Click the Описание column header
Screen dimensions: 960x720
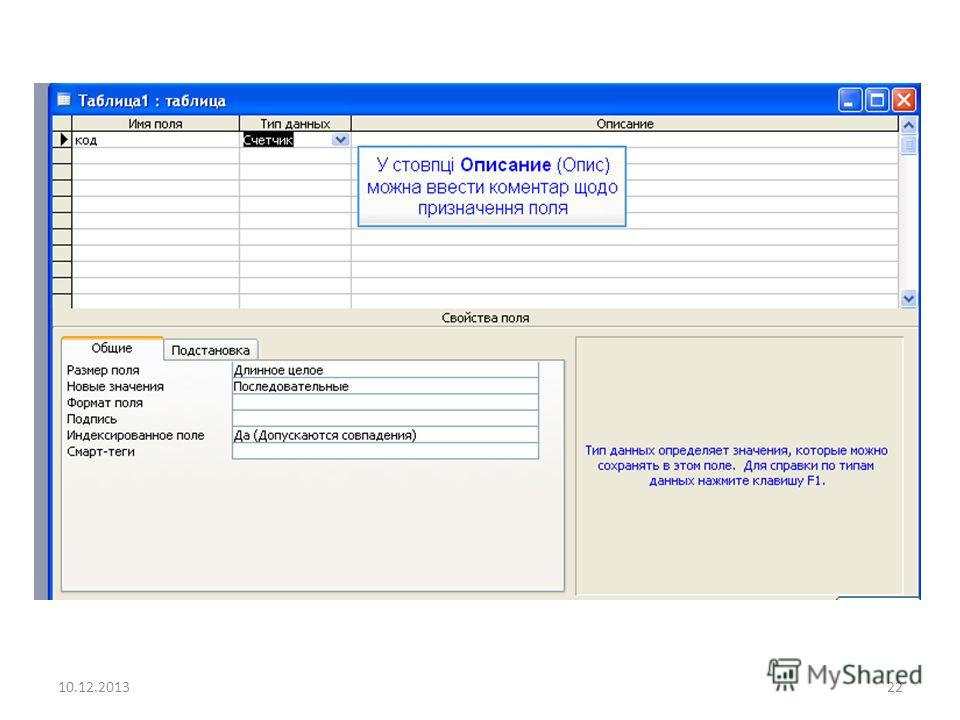point(625,124)
